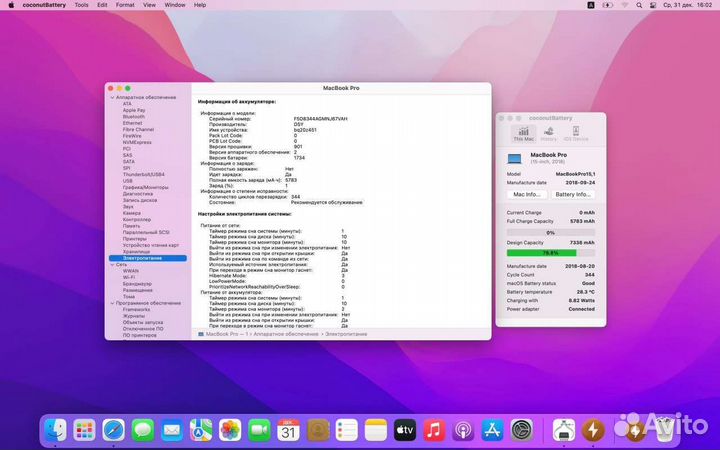The height and width of the screenshot is (450, 720).
Task: Click the Spotlight search icon in menu bar
Action: pos(639,5)
